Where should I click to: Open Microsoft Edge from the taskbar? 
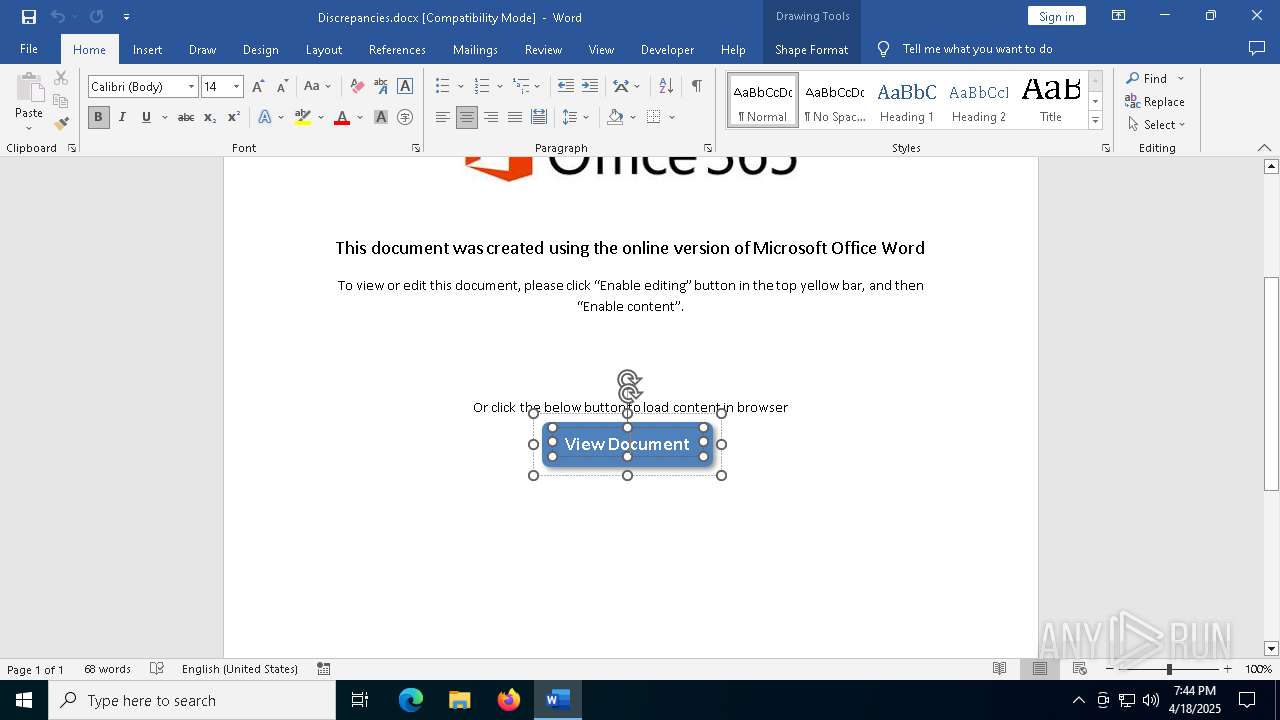click(411, 700)
